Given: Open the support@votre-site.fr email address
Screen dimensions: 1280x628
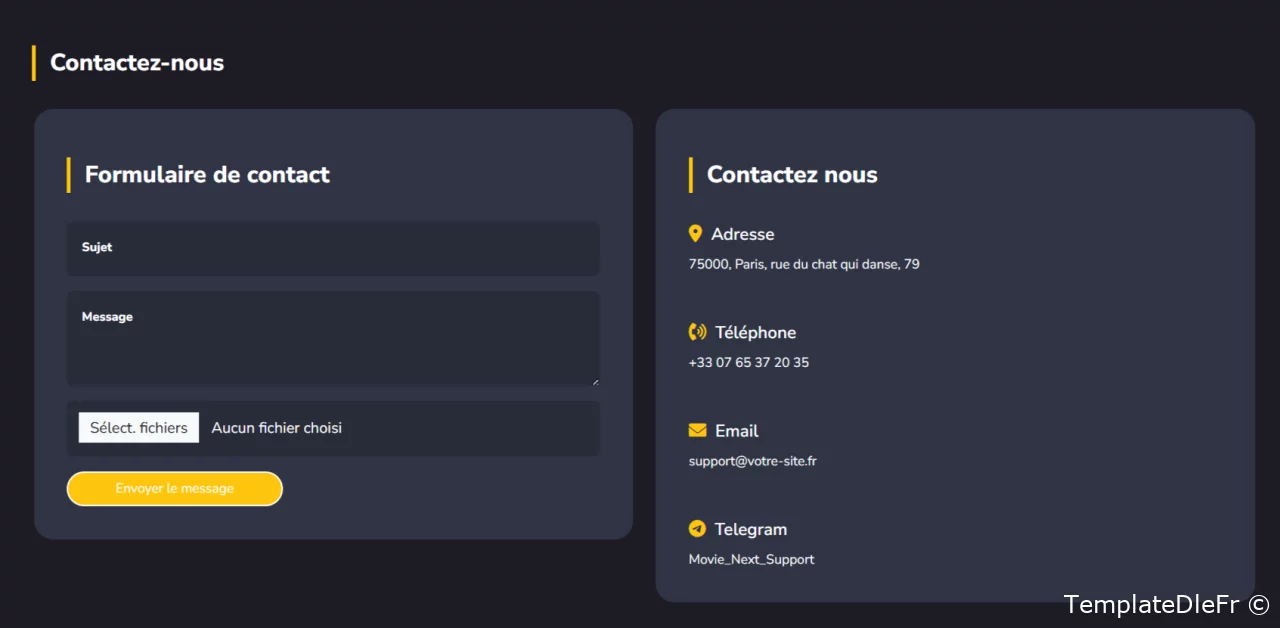Looking at the screenshot, I should pos(753,462).
